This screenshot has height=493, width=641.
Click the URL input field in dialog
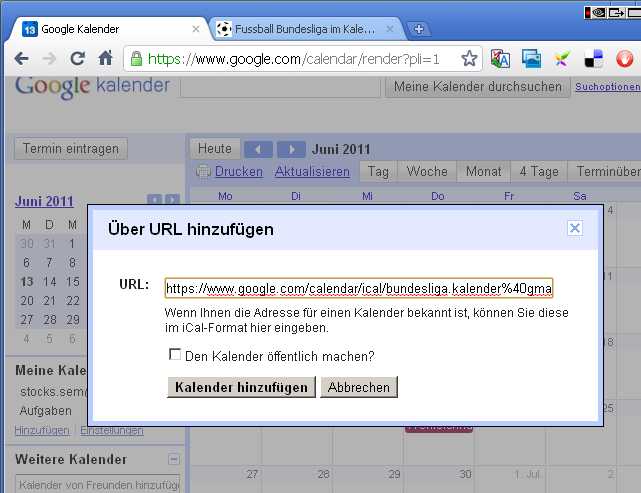click(359, 288)
